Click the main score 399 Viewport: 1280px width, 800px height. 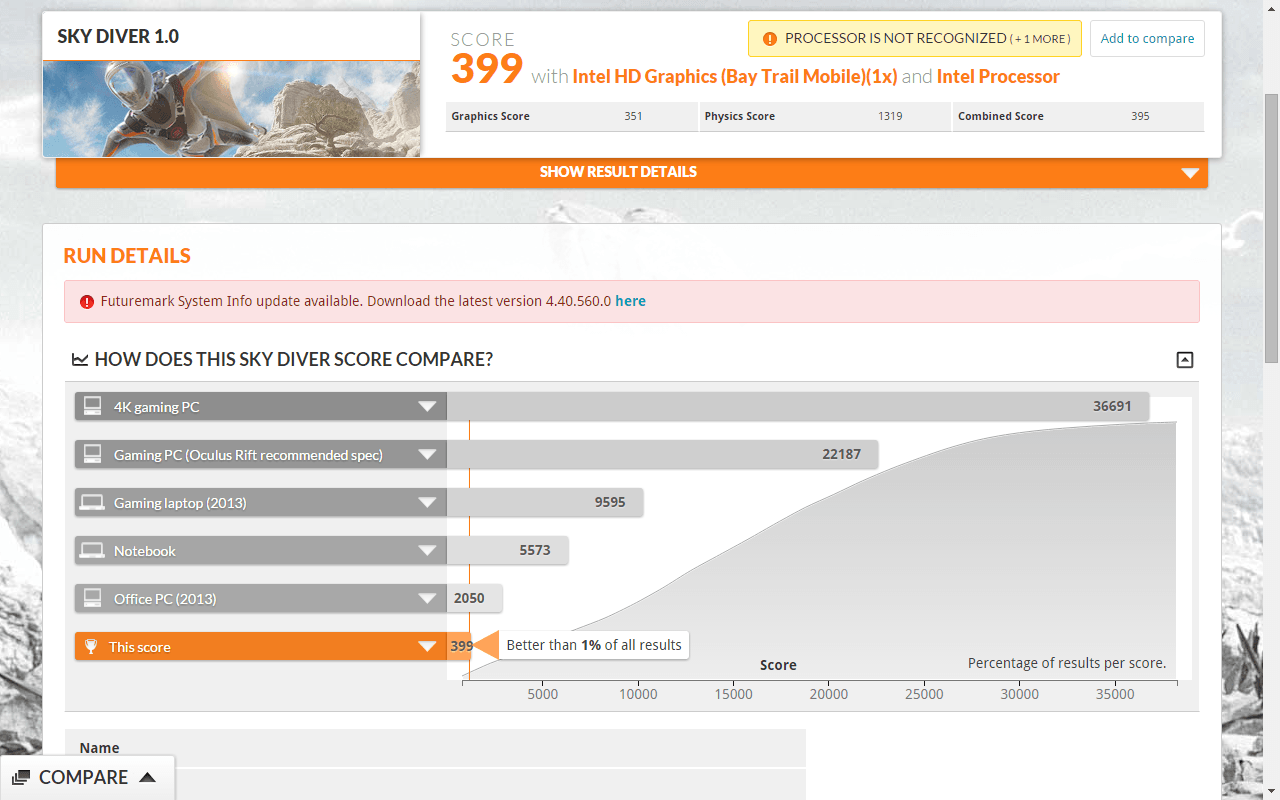click(x=487, y=68)
